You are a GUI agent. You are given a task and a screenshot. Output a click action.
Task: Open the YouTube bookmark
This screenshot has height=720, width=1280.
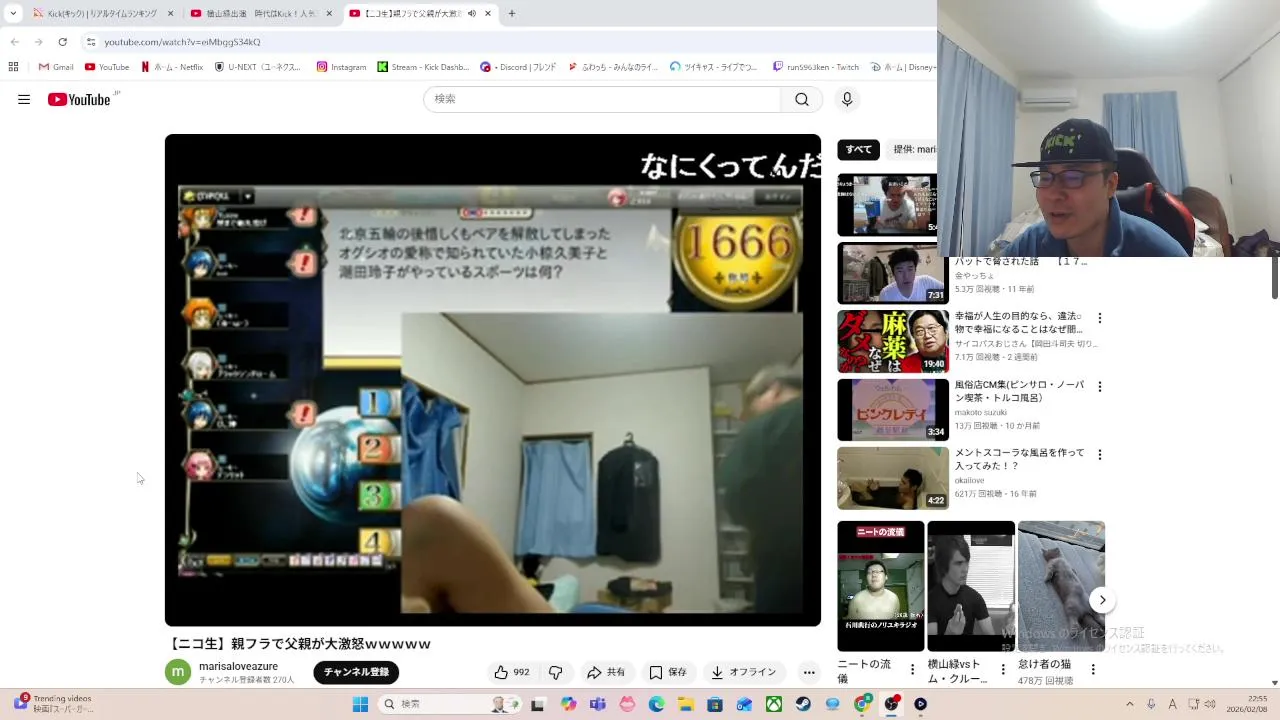pyautogui.click(x=107, y=67)
